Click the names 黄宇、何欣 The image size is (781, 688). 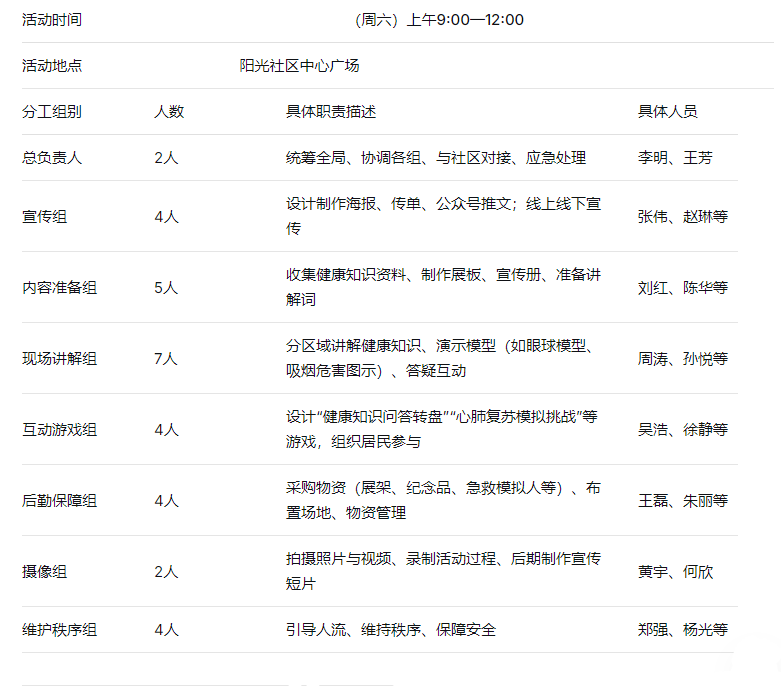pos(675,571)
